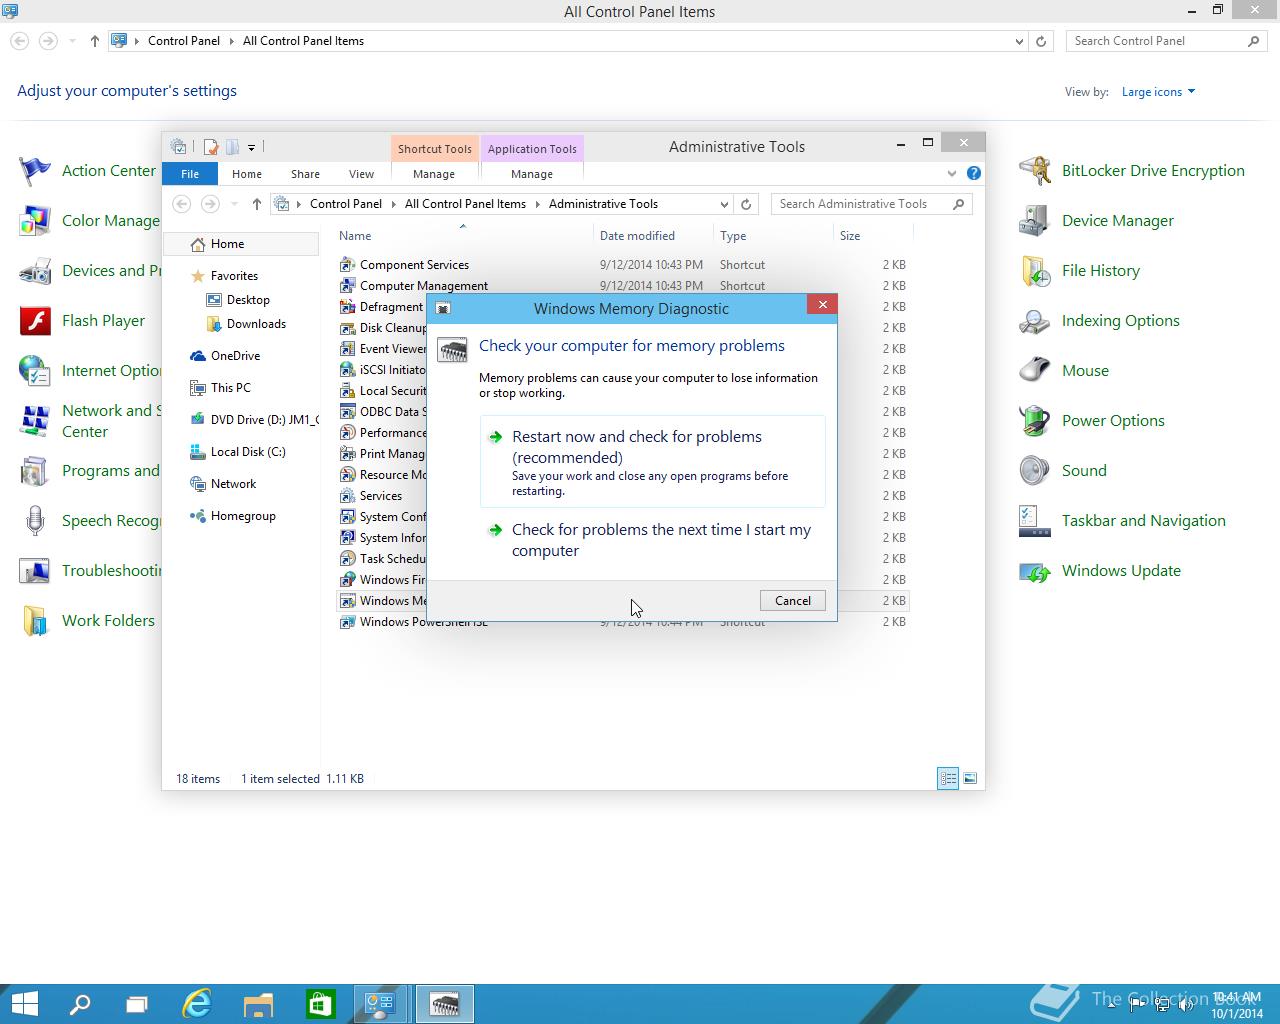Open the Shortcut Tools Manage tab

434,174
